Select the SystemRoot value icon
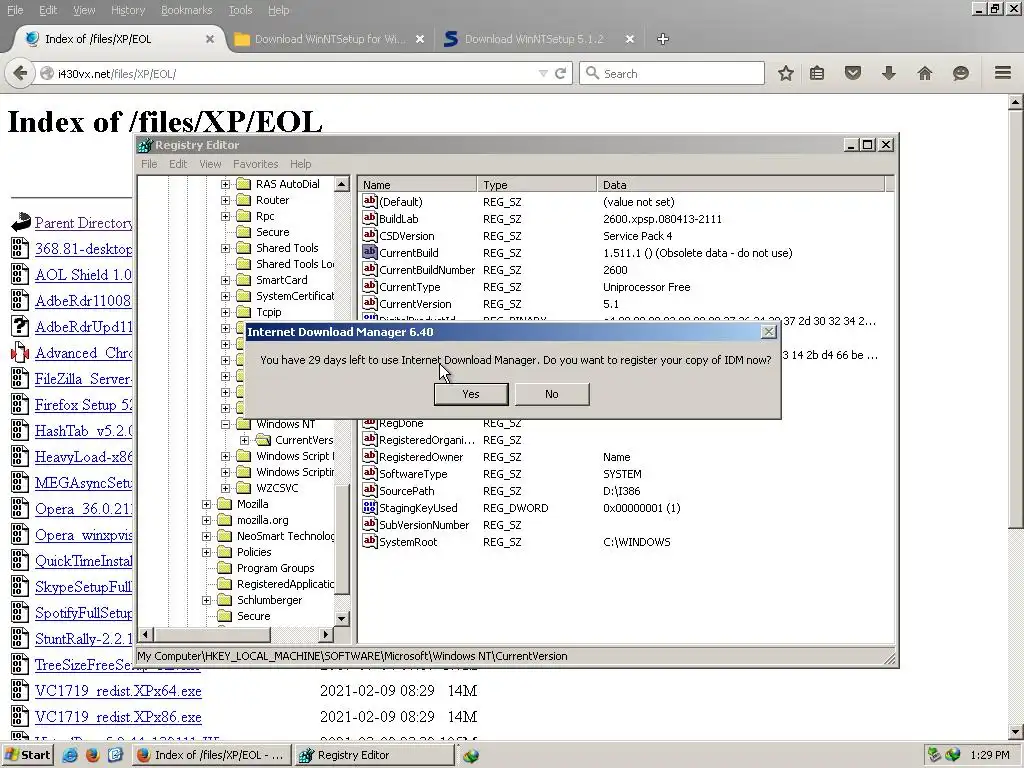This screenshot has height=768, width=1024. 370,541
